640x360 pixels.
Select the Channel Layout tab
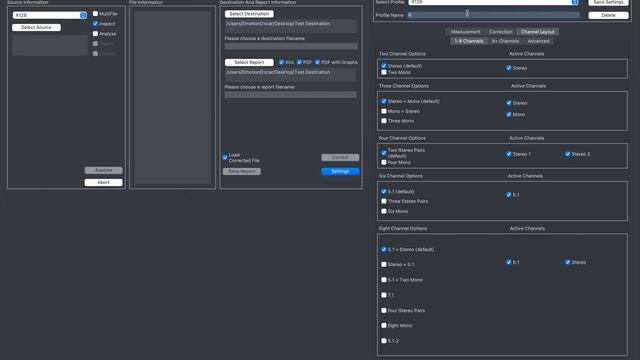coord(538,32)
